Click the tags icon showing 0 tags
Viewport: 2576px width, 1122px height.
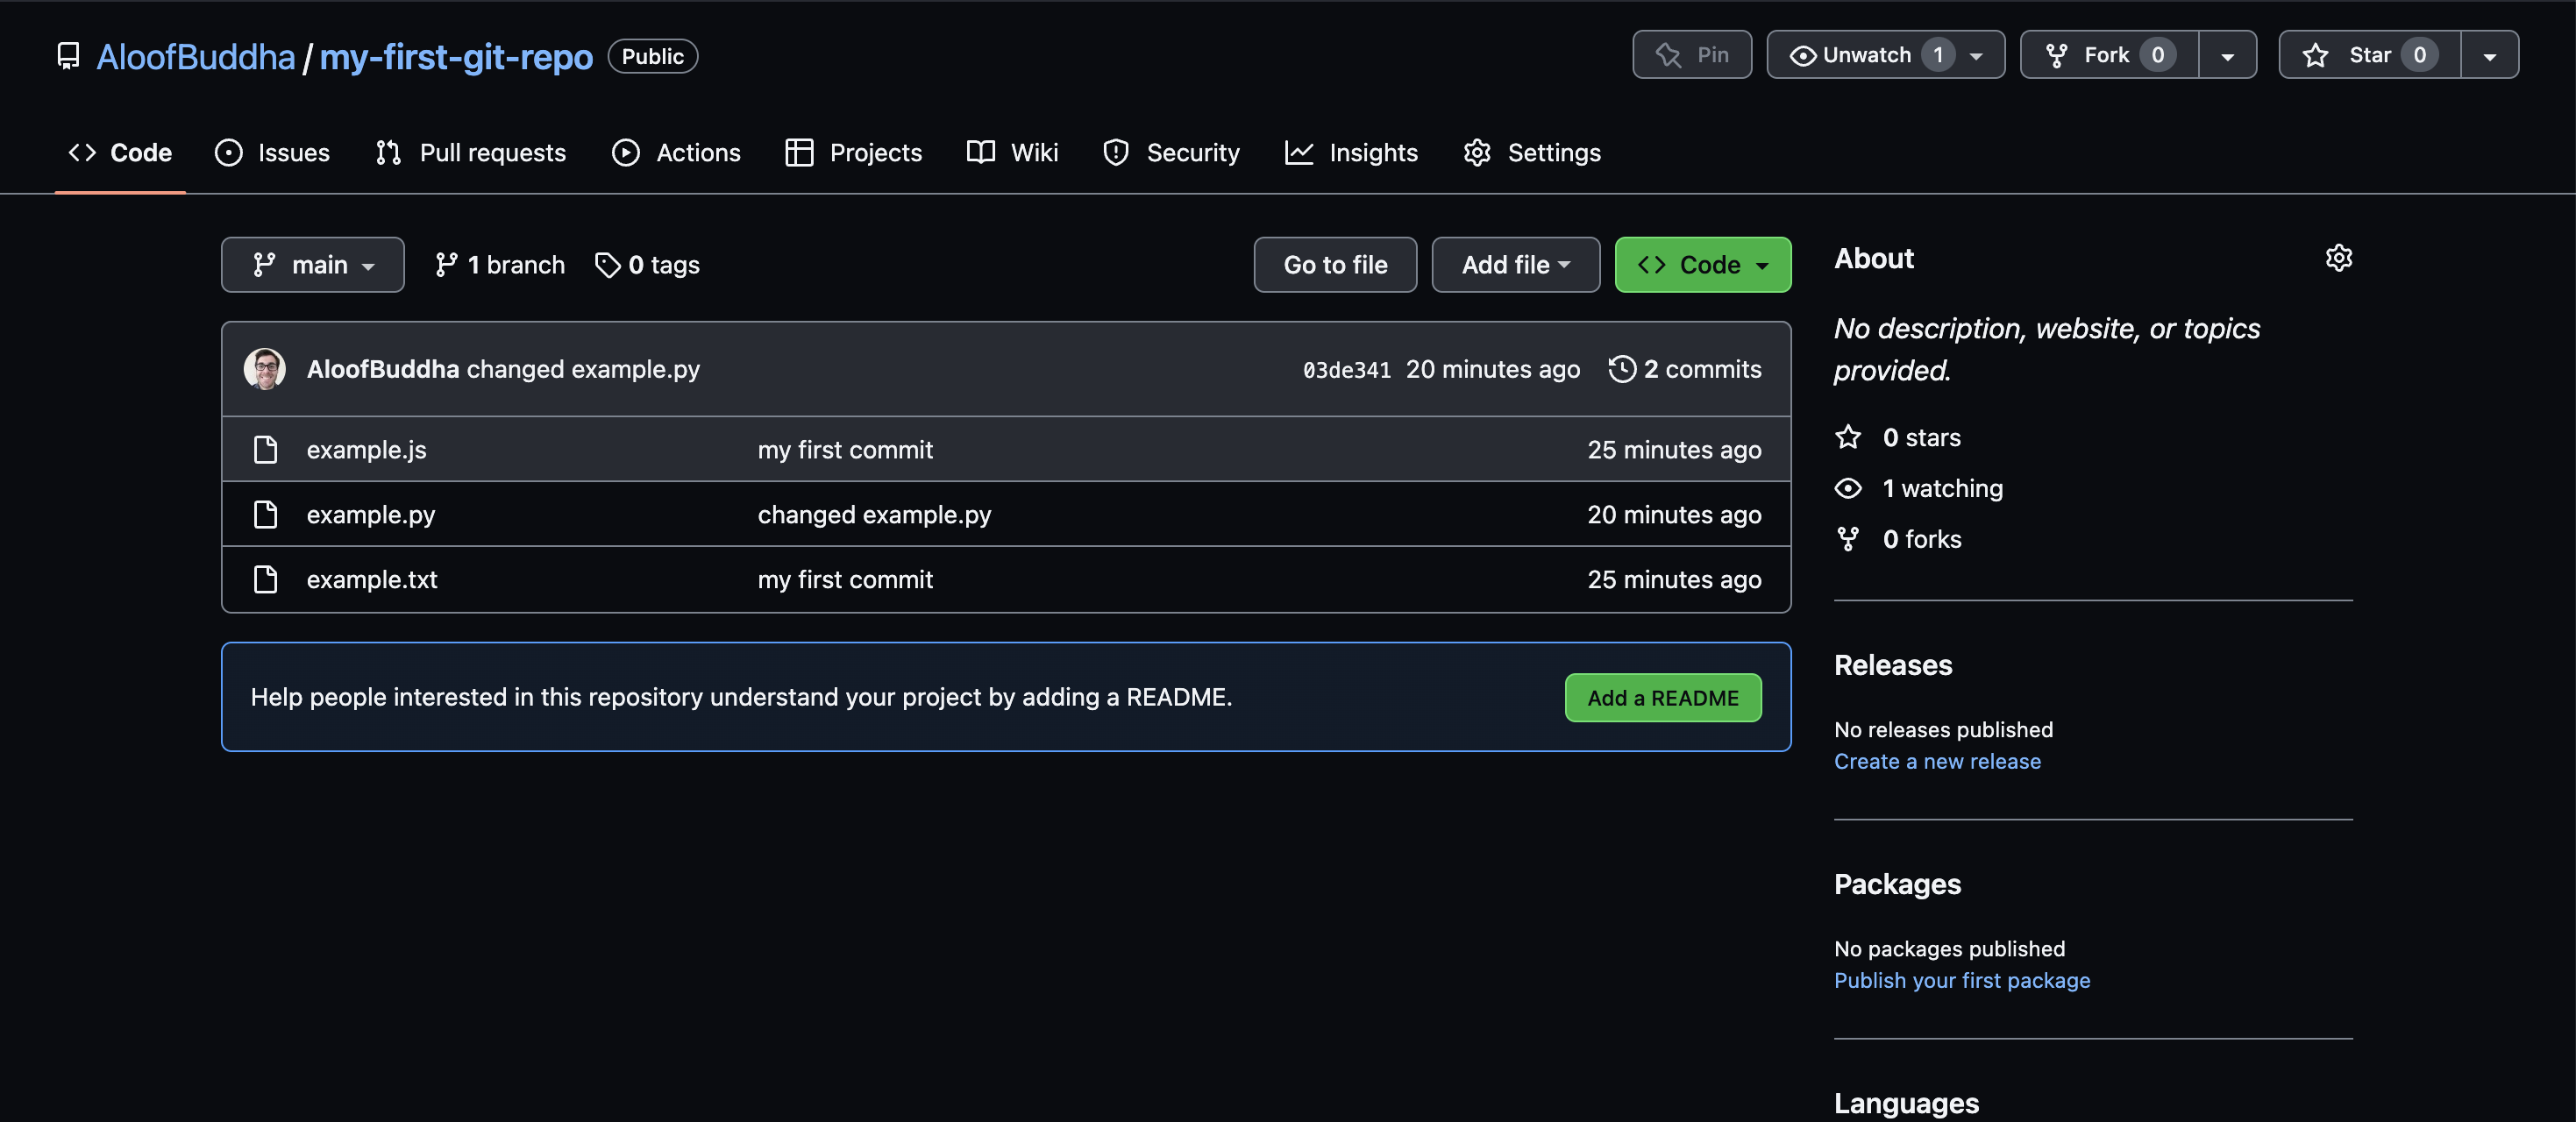tap(608, 264)
